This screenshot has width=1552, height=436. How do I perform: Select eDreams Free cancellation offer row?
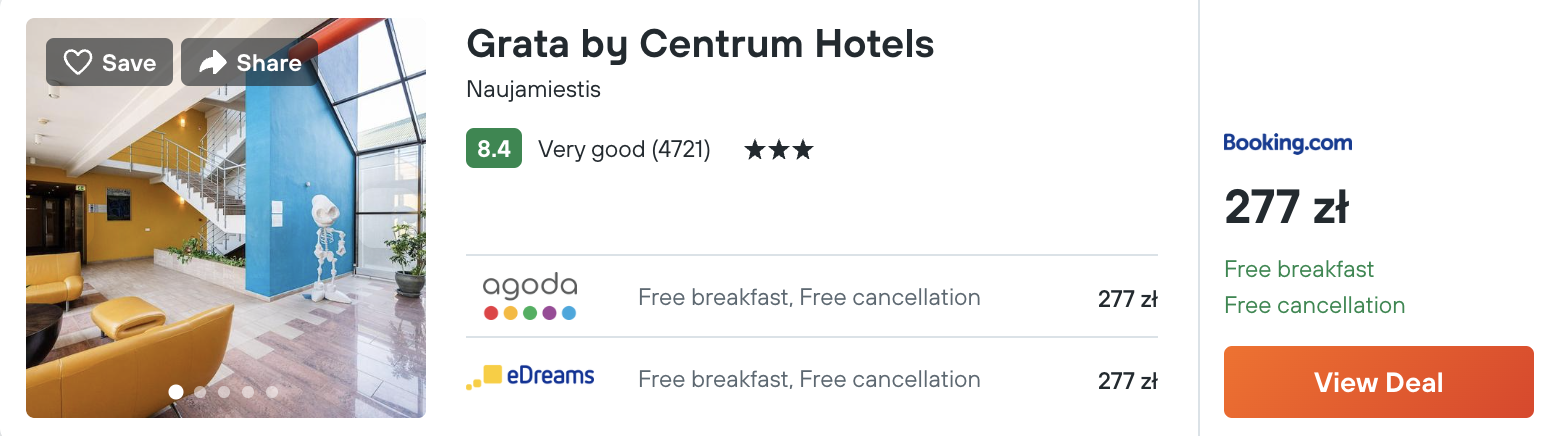tap(808, 379)
